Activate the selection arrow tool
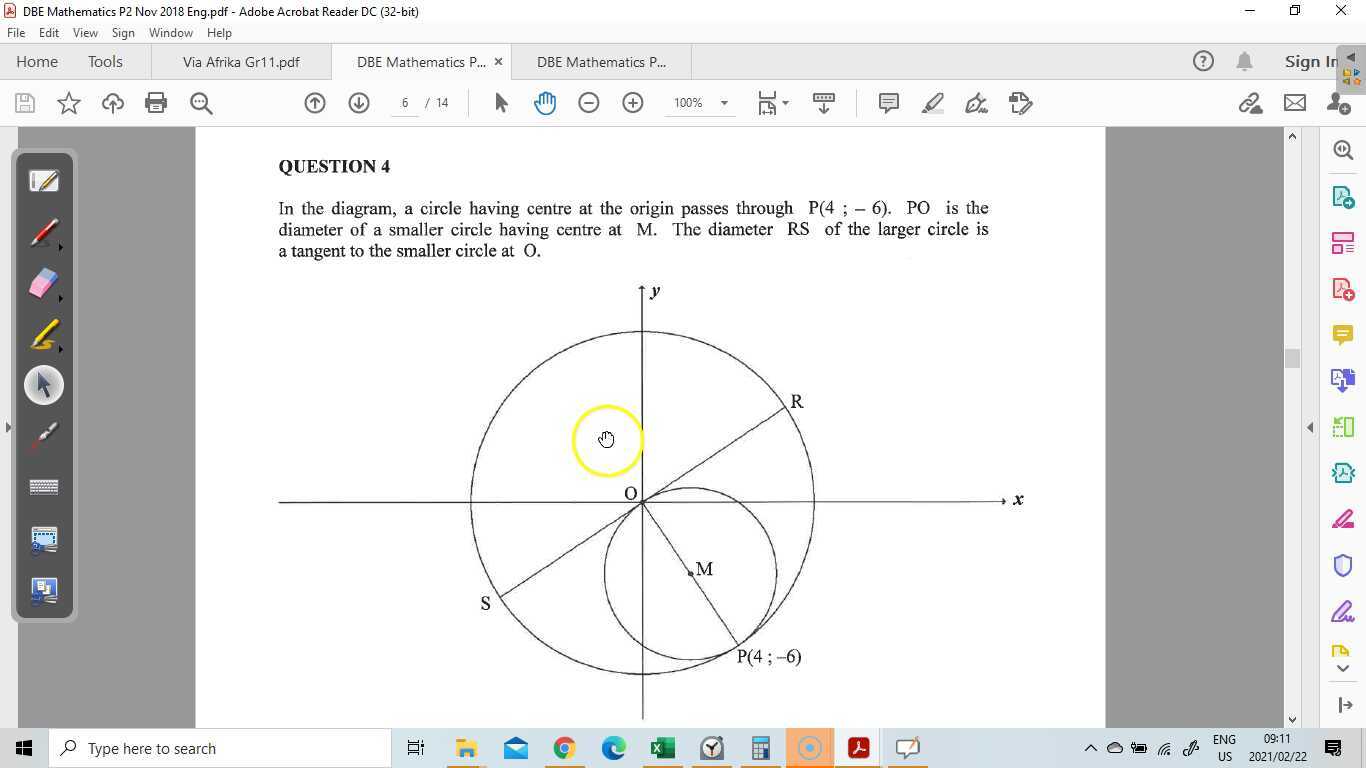 501,103
